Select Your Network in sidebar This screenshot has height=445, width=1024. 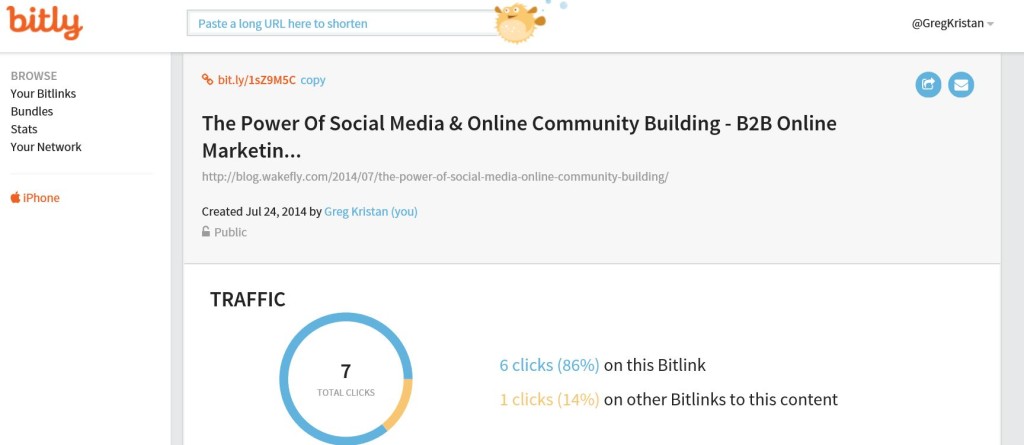point(46,146)
